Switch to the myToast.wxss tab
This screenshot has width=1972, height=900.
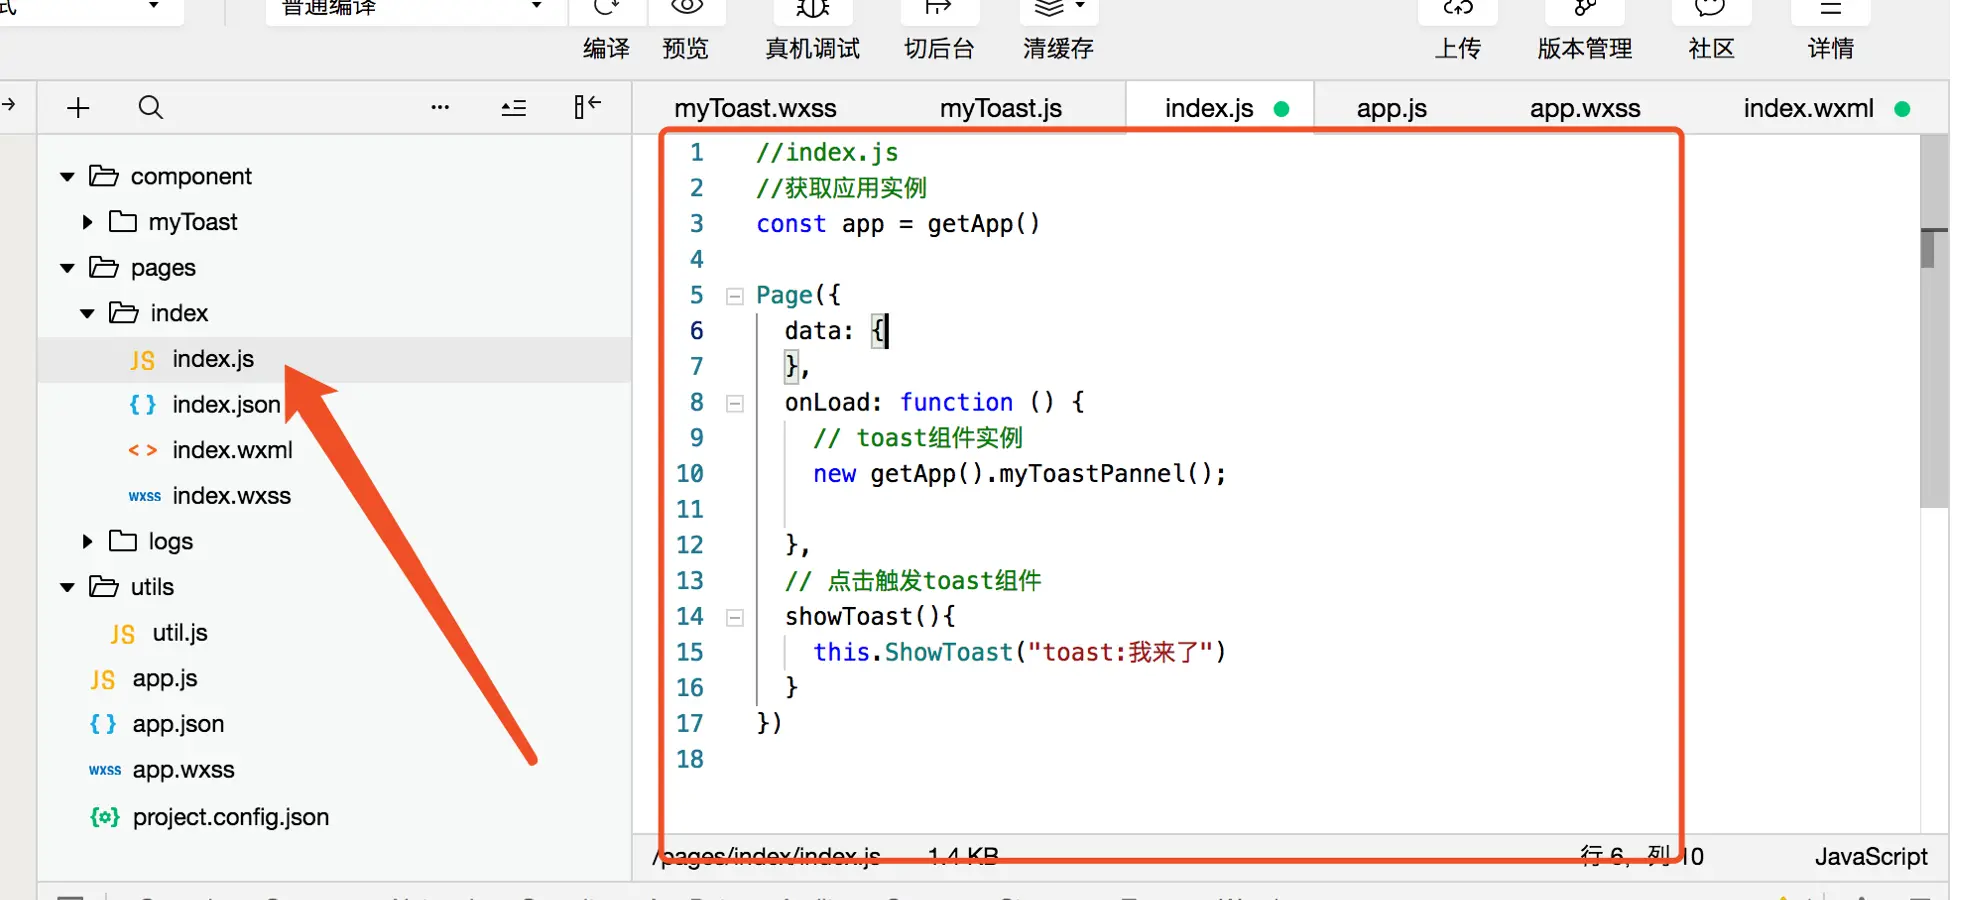(755, 108)
